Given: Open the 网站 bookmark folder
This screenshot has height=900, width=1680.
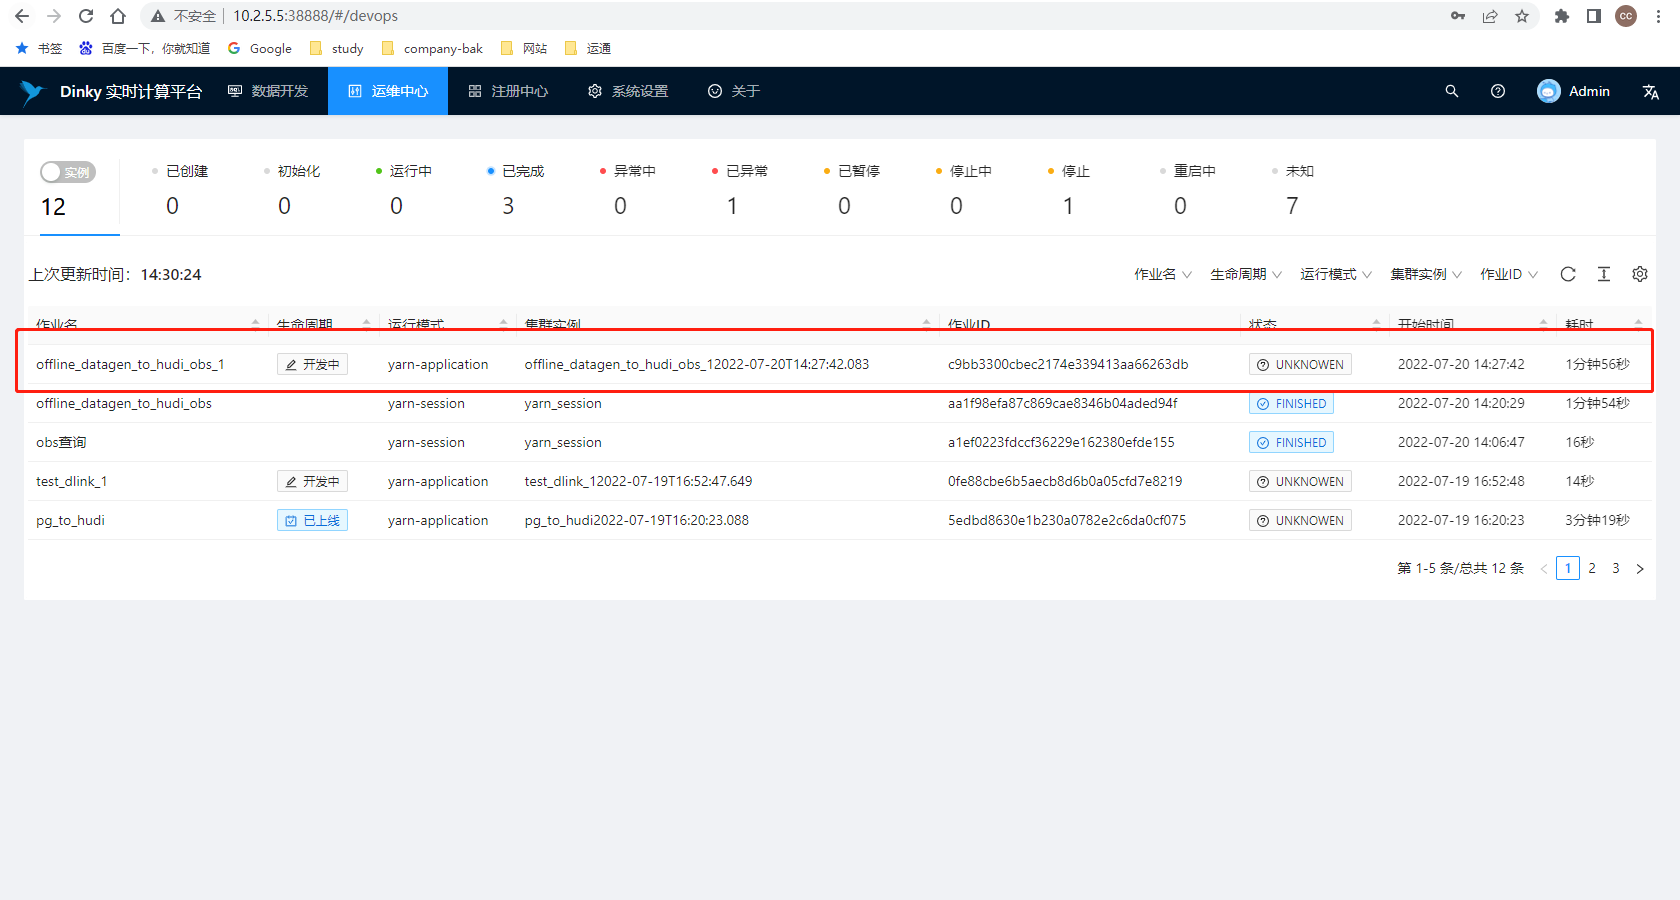Looking at the screenshot, I should (524, 48).
